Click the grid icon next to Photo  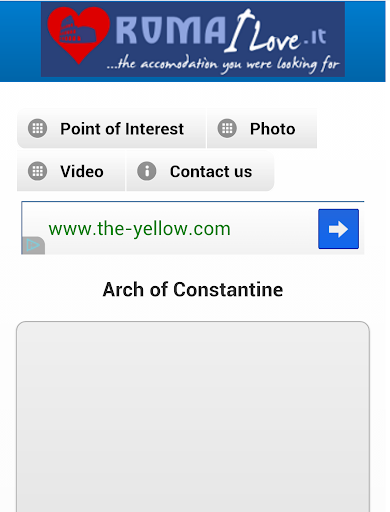coord(227,128)
